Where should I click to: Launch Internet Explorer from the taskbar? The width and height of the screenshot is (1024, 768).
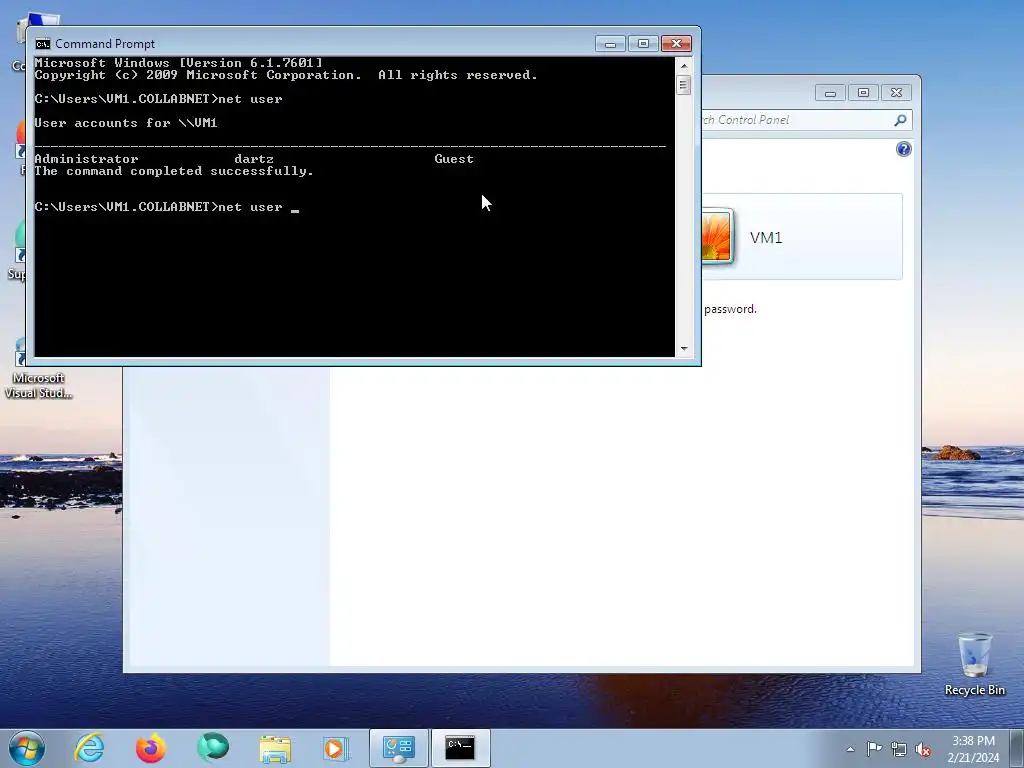tap(89, 748)
